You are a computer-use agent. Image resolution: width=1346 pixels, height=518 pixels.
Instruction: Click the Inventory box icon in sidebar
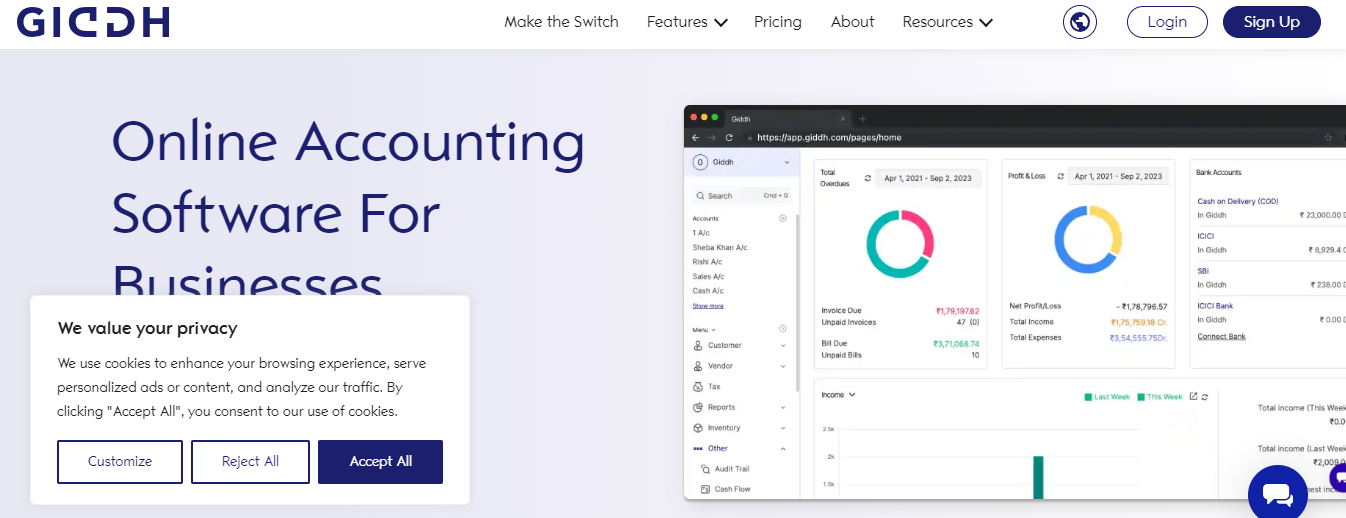pyautogui.click(x=698, y=428)
